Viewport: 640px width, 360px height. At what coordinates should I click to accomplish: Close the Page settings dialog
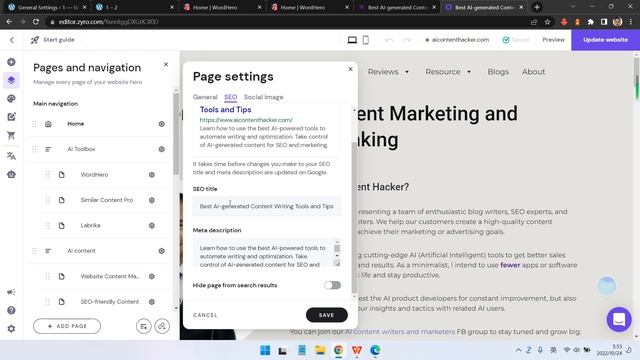350,69
